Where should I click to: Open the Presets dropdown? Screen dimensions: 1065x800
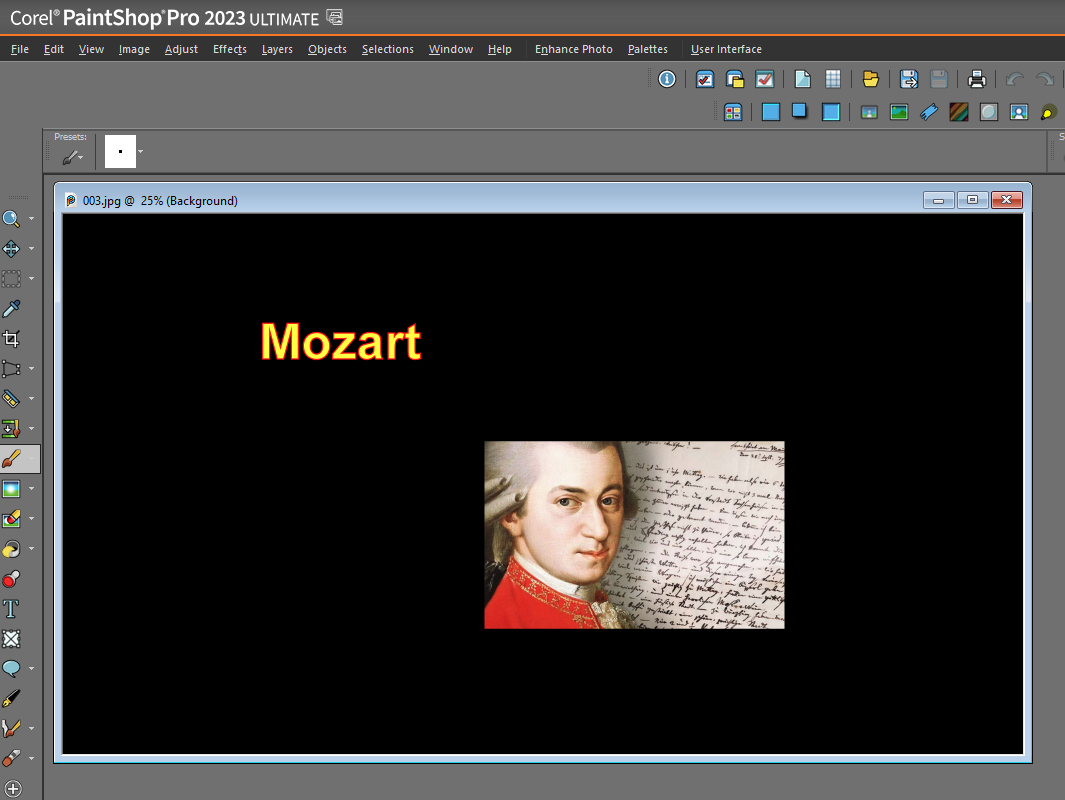72,156
